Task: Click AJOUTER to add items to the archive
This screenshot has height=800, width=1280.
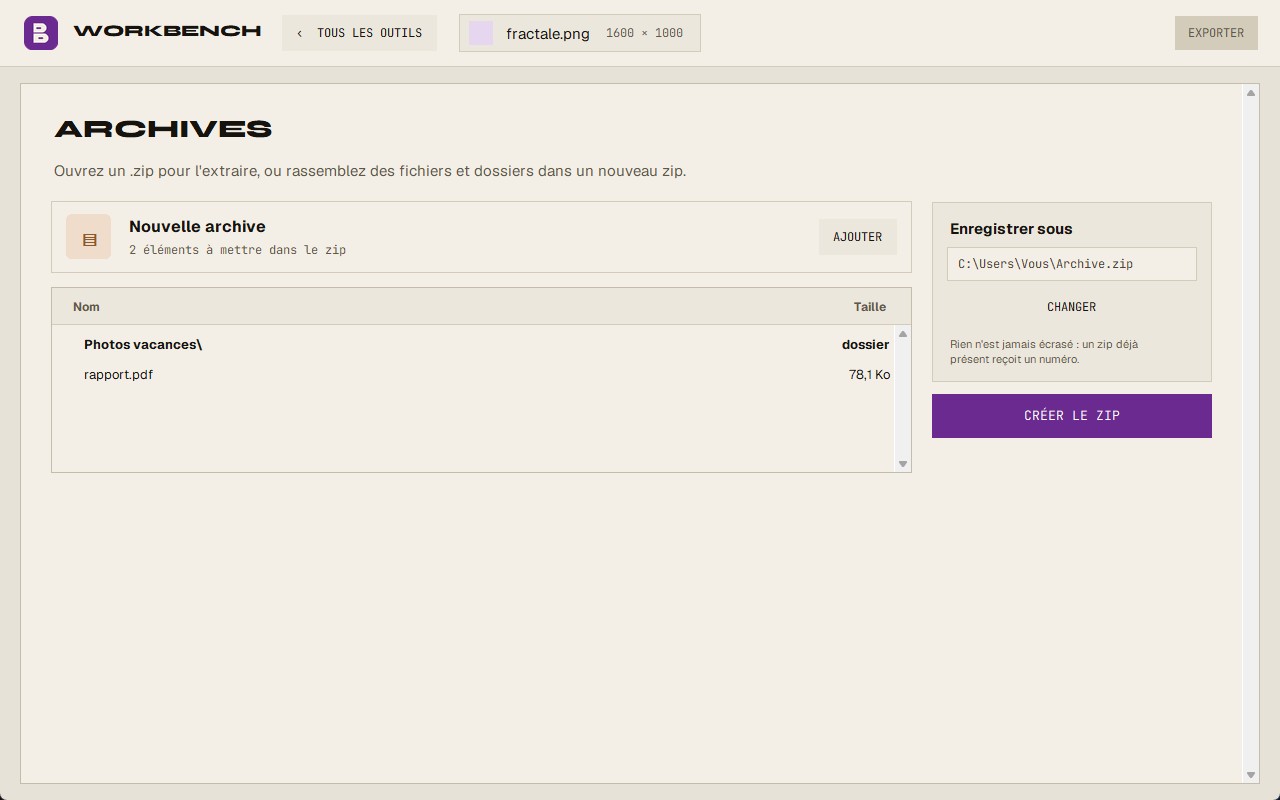Action: point(858,237)
